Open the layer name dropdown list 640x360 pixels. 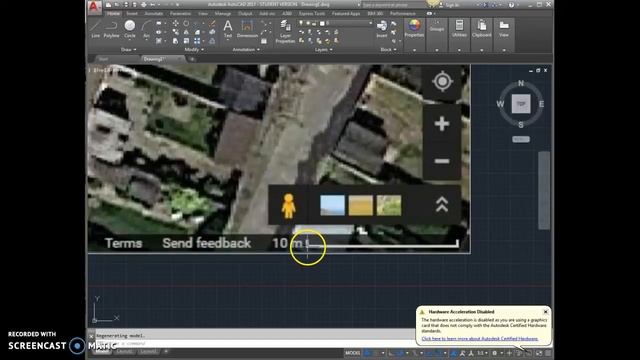371,23
